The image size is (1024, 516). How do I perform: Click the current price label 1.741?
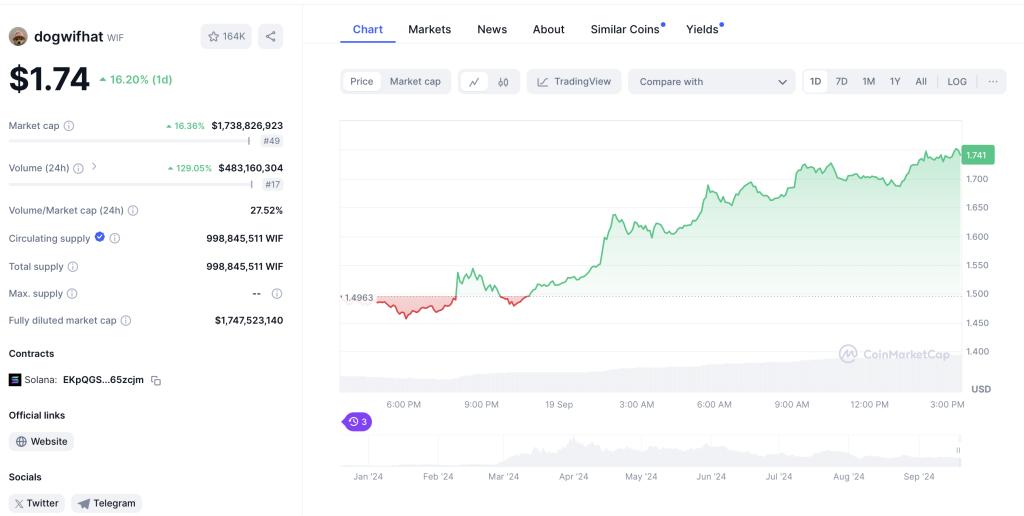(978, 154)
